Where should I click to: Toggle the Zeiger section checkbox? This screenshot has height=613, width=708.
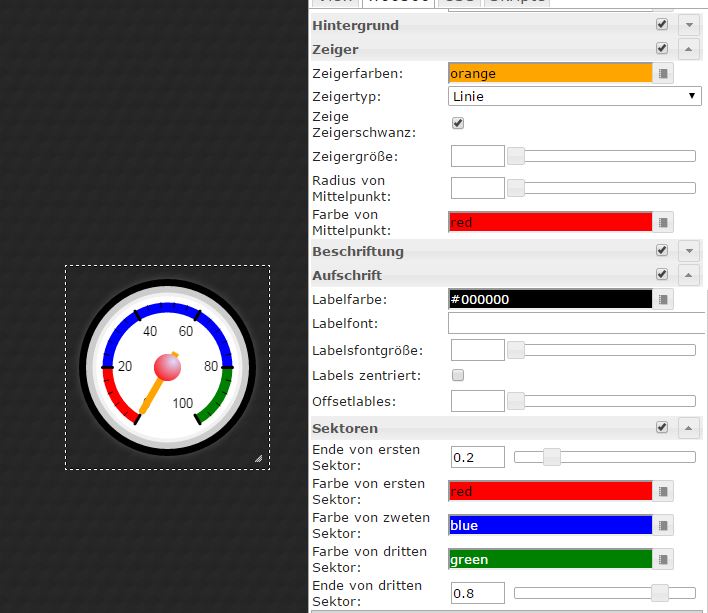click(x=662, y=48)
